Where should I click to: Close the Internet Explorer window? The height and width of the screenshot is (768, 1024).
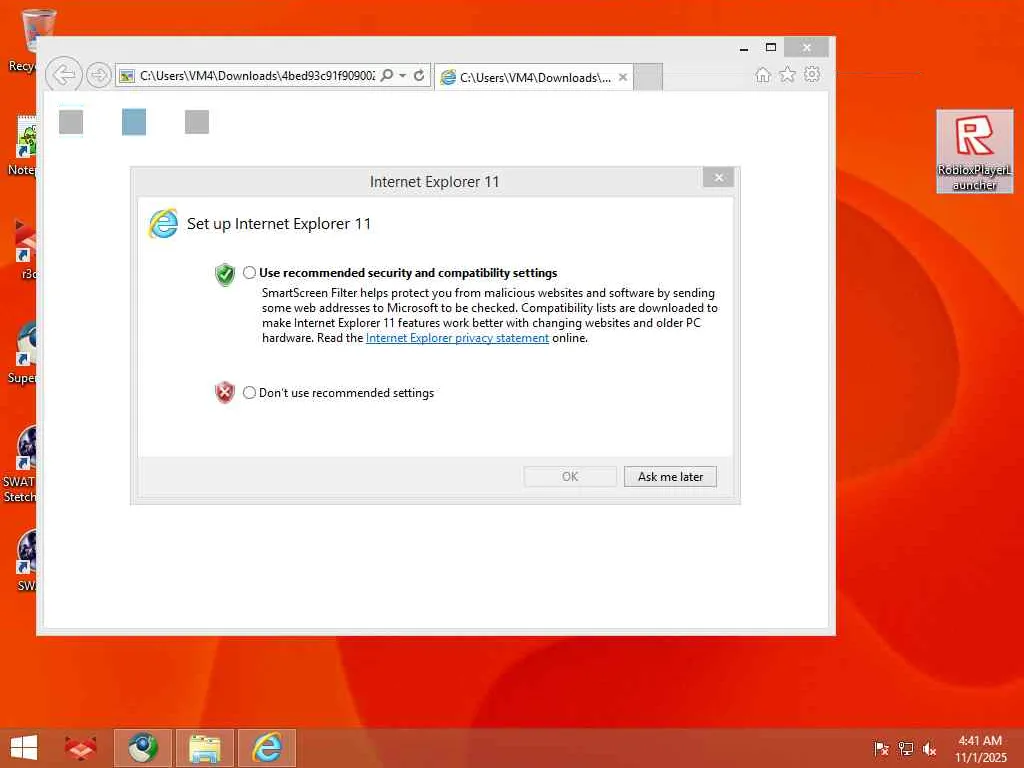807,48
